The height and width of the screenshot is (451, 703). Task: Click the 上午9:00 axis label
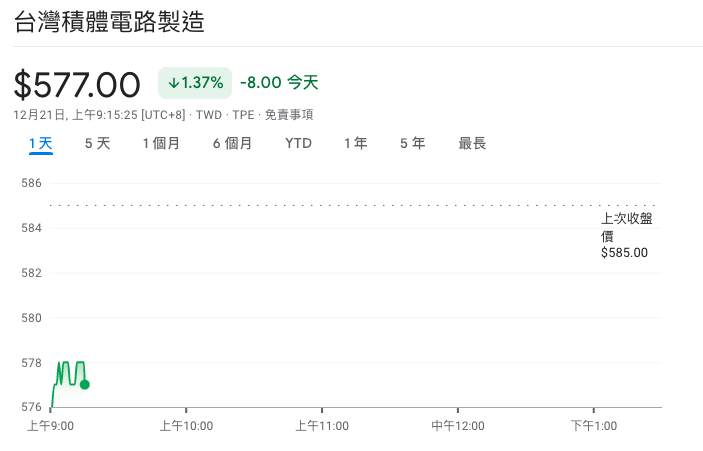pyautogui.click(x=51, y=426)
